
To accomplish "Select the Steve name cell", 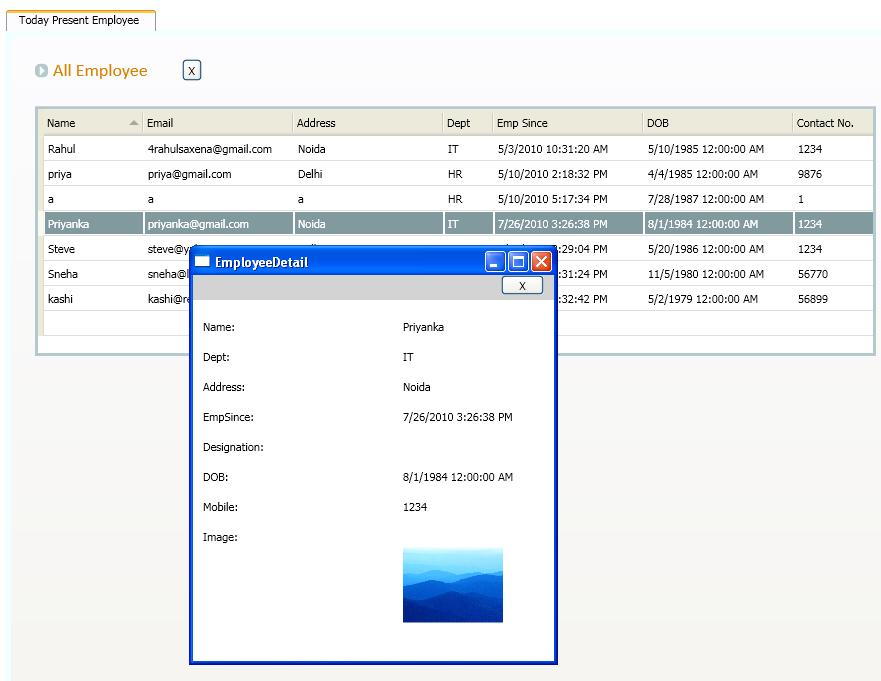I will 93,249.
